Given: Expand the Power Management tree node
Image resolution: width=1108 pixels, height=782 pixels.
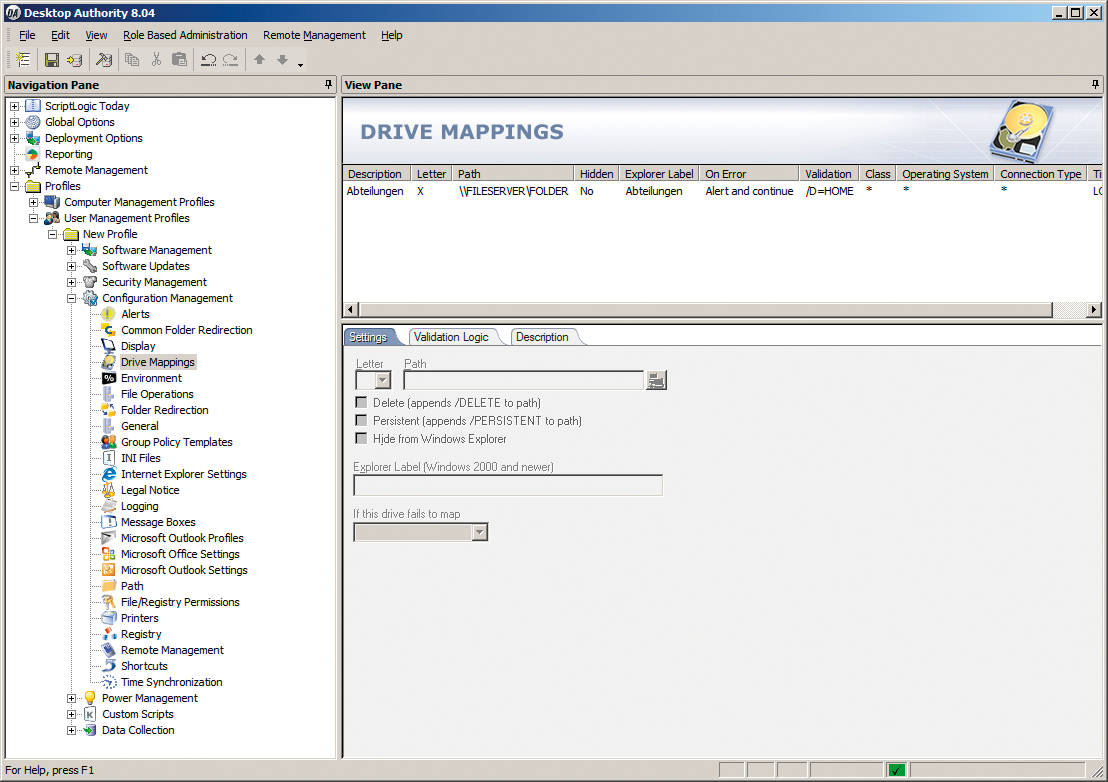Looking at the screenshot, I should tap(70, 697).
